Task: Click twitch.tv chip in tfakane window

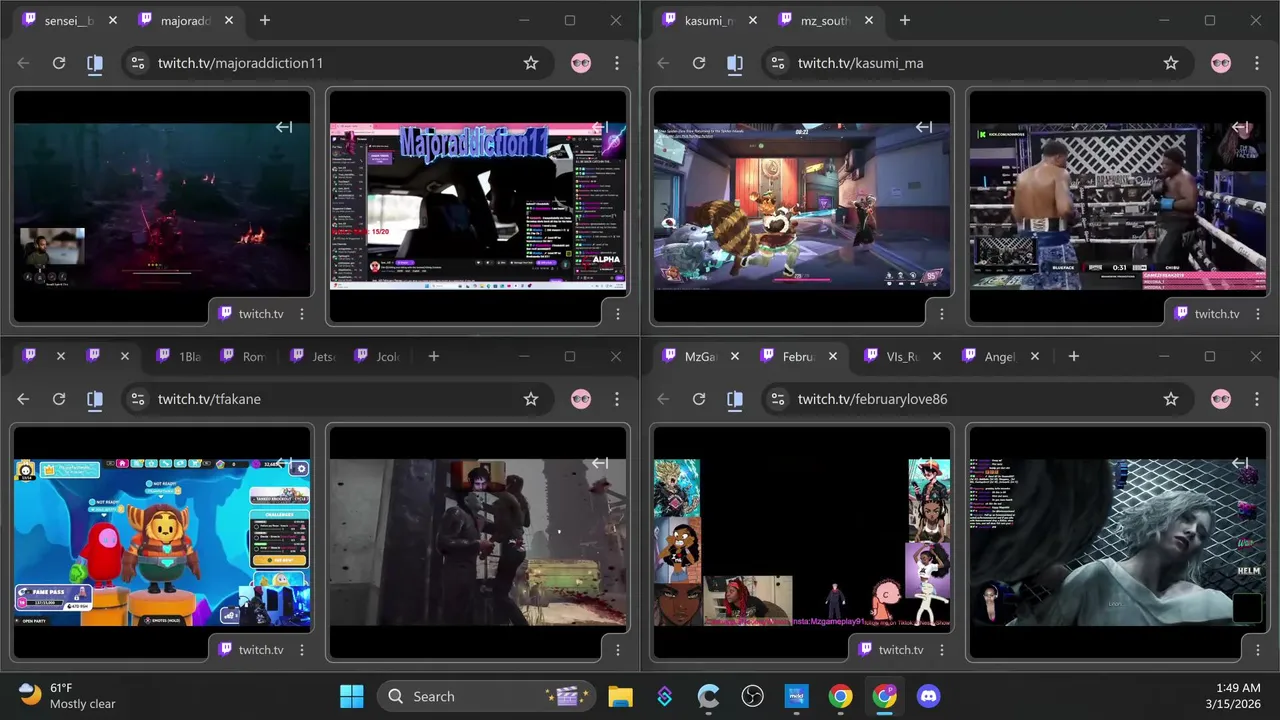Action: click(x=251, y=650)
